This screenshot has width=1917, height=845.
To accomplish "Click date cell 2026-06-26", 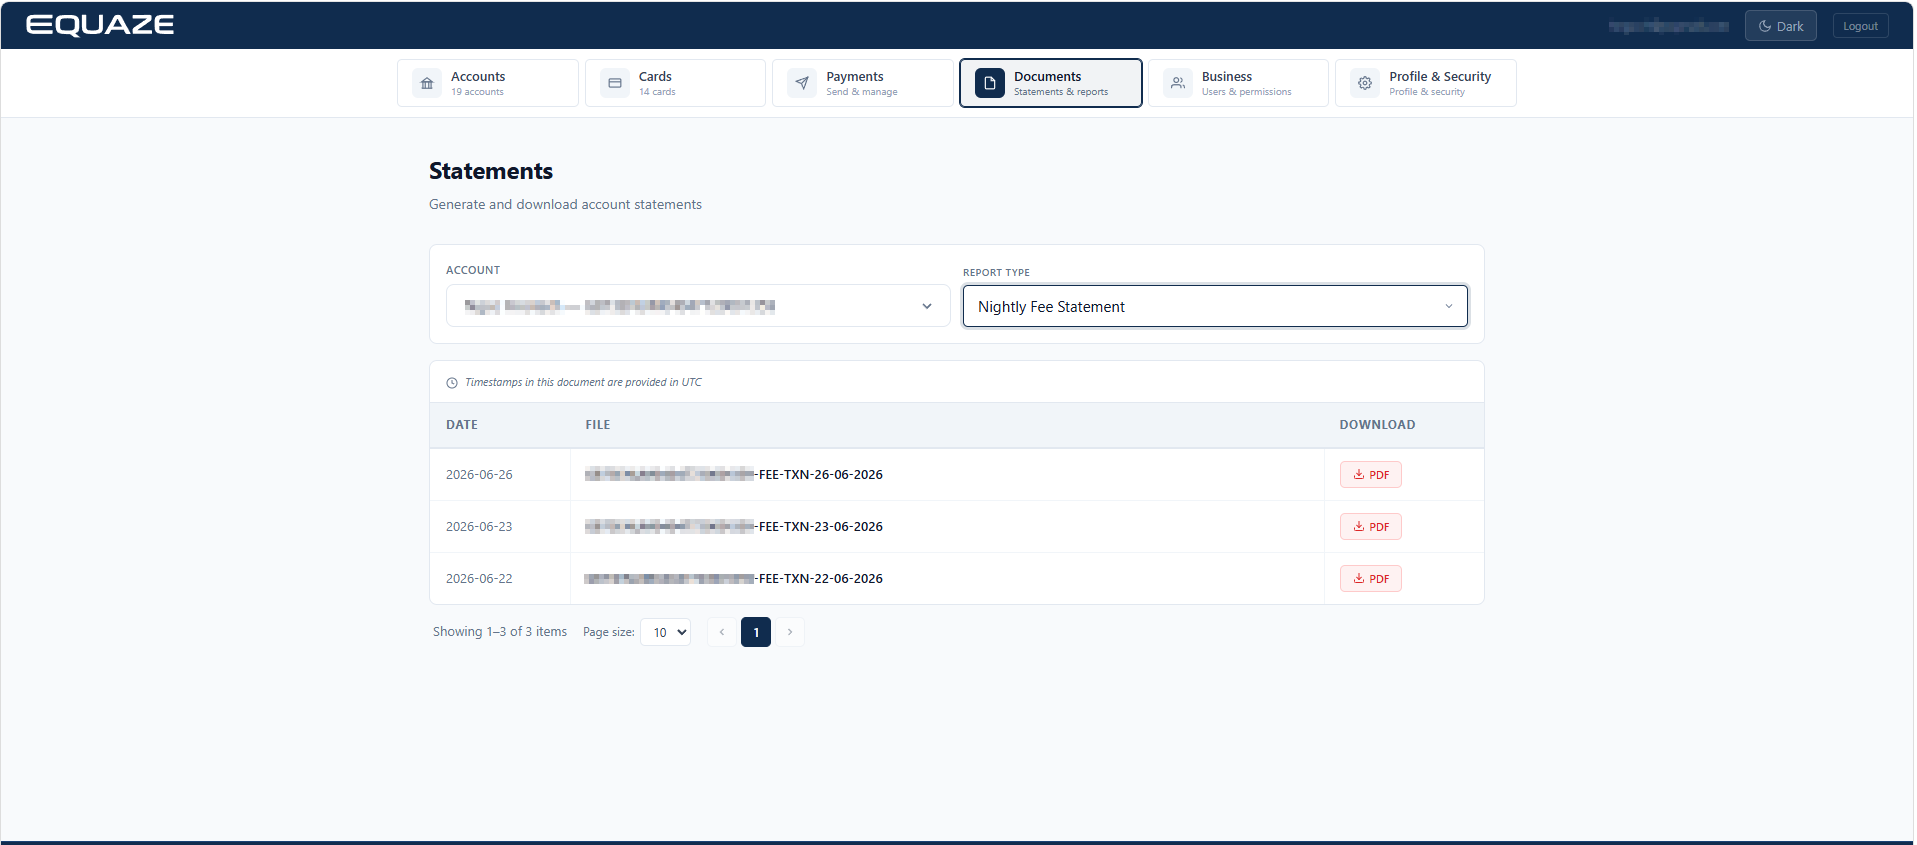I will pos(479,475).
